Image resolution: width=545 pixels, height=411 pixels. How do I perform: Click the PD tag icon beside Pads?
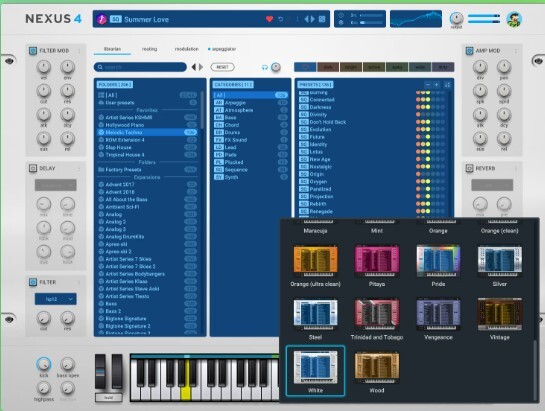218,155
